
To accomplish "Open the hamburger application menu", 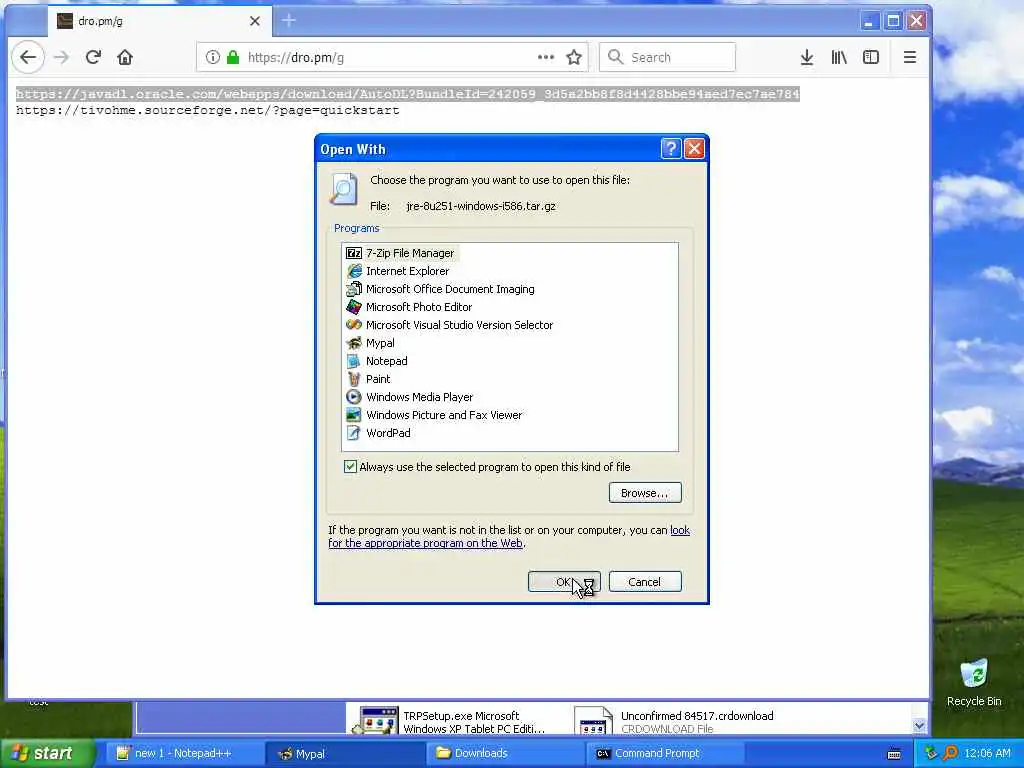I will (910, 57).
